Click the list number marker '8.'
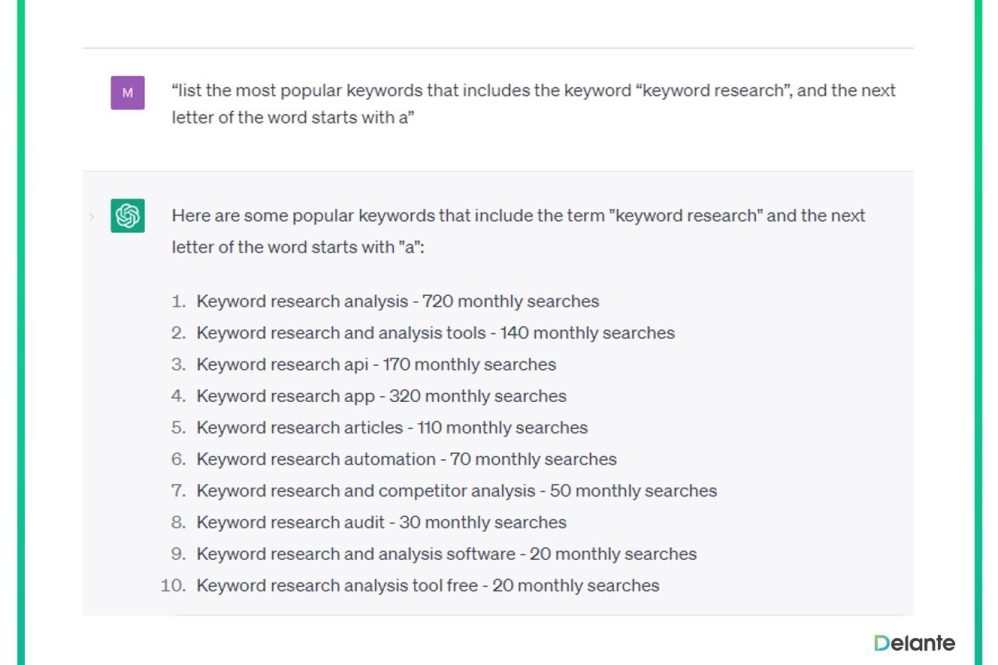Viewport: 998px width, 665px height. tap(179, 522)
